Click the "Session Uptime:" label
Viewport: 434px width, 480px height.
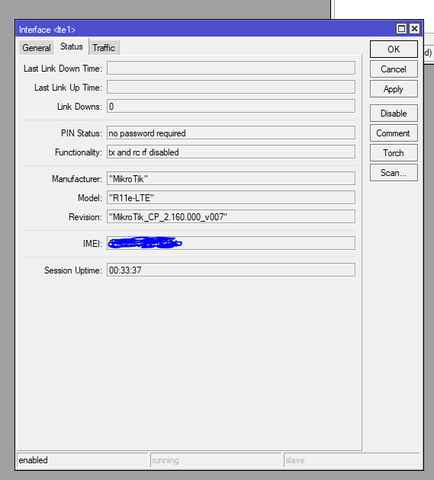click(x=73, y=270)
